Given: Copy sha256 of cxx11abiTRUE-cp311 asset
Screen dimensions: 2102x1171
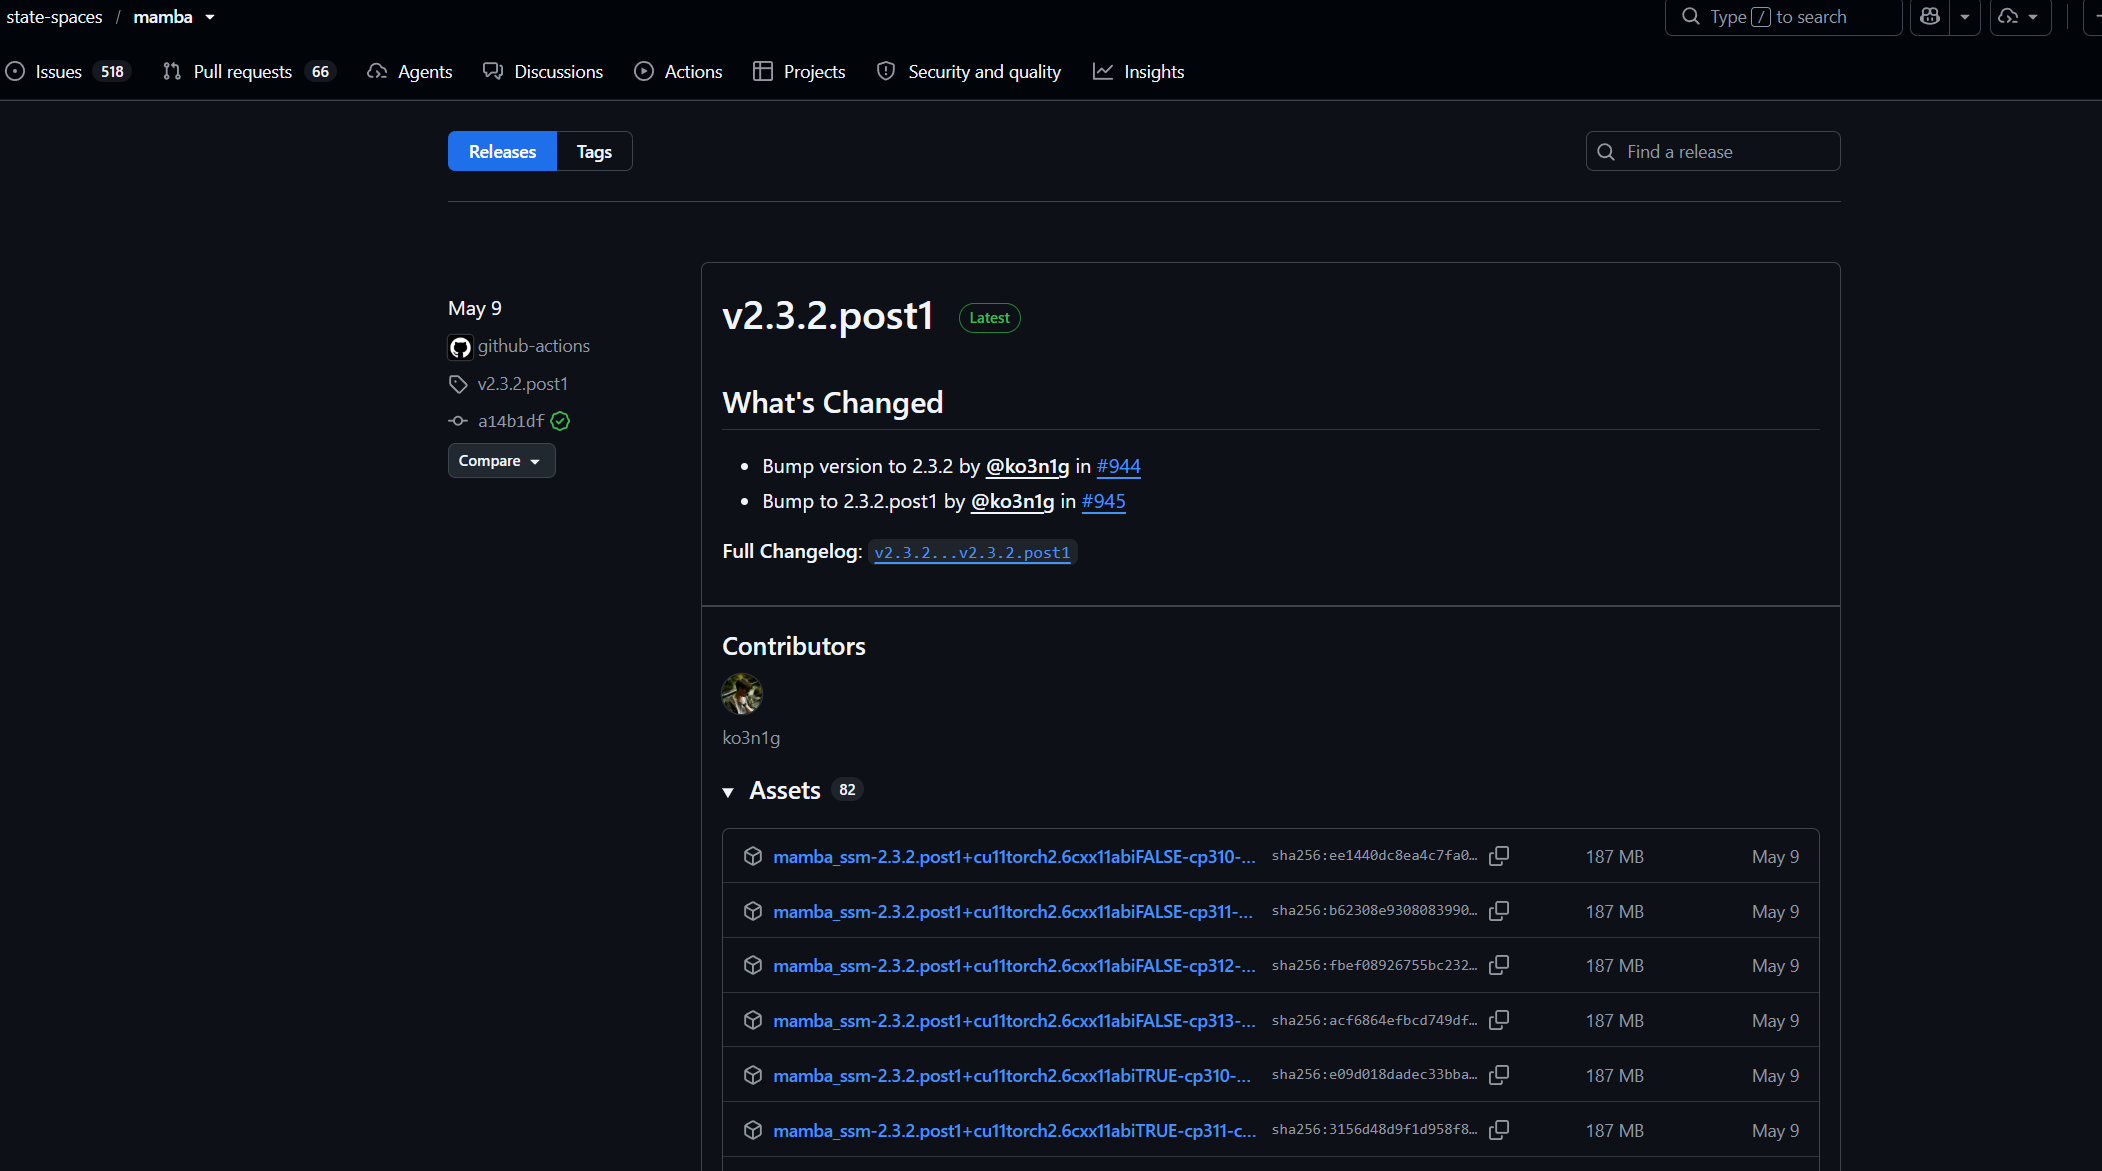Looking at the screenshot, I should point(1499,1130).
